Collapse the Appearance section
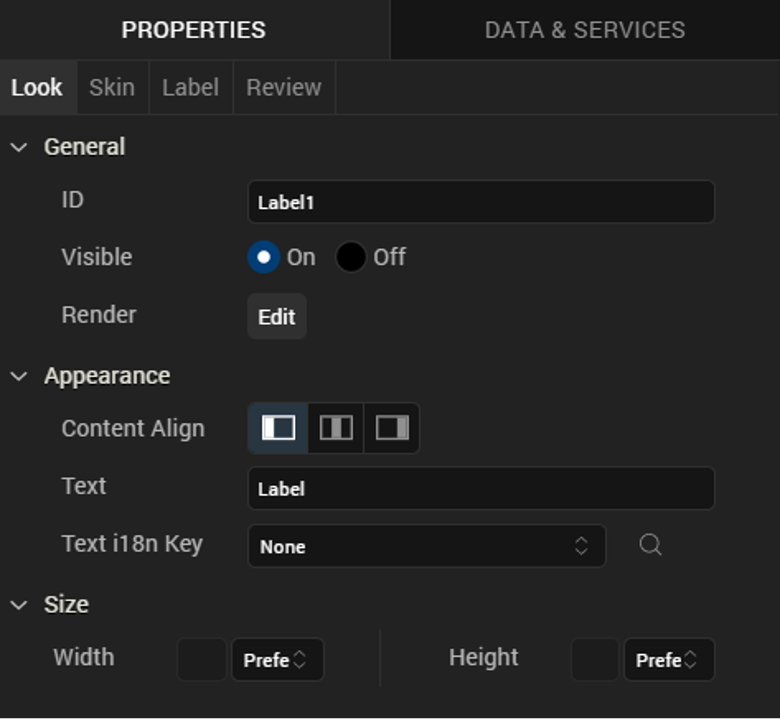The width and height of the screenshot is (780, 720). 19,376
